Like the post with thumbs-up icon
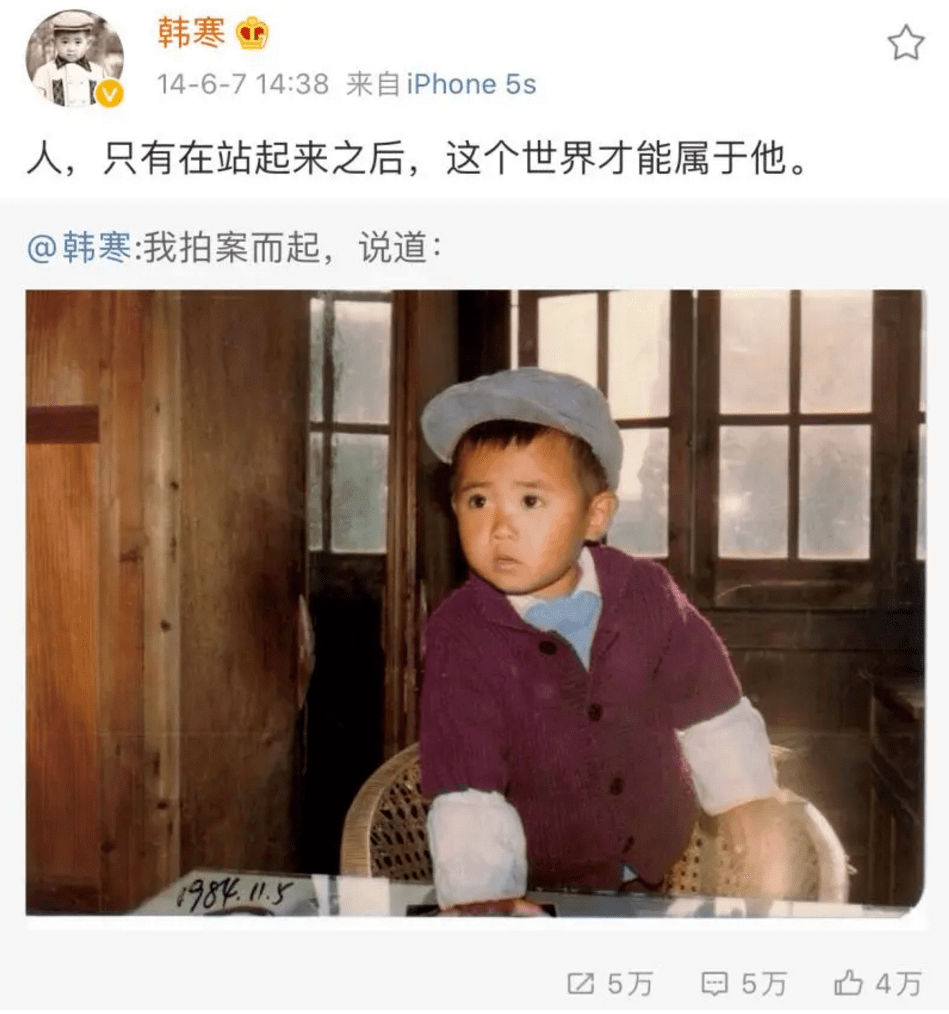 [848, 983]
